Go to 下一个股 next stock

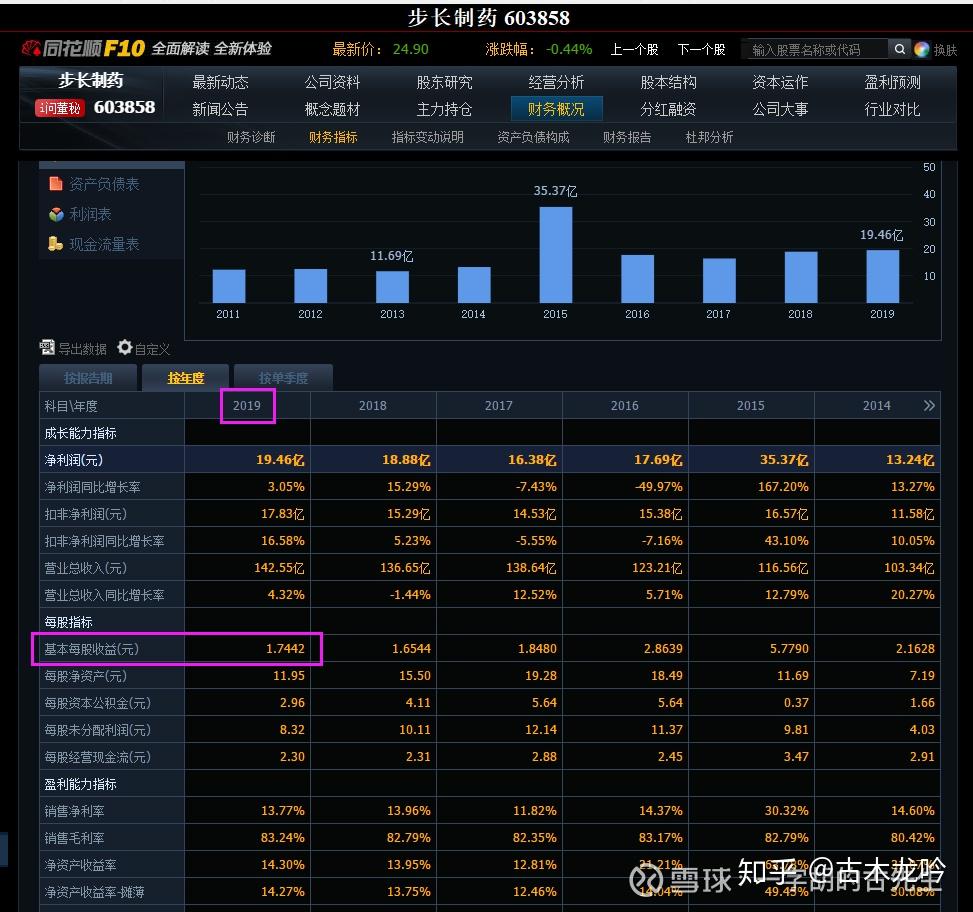[701, 50]
